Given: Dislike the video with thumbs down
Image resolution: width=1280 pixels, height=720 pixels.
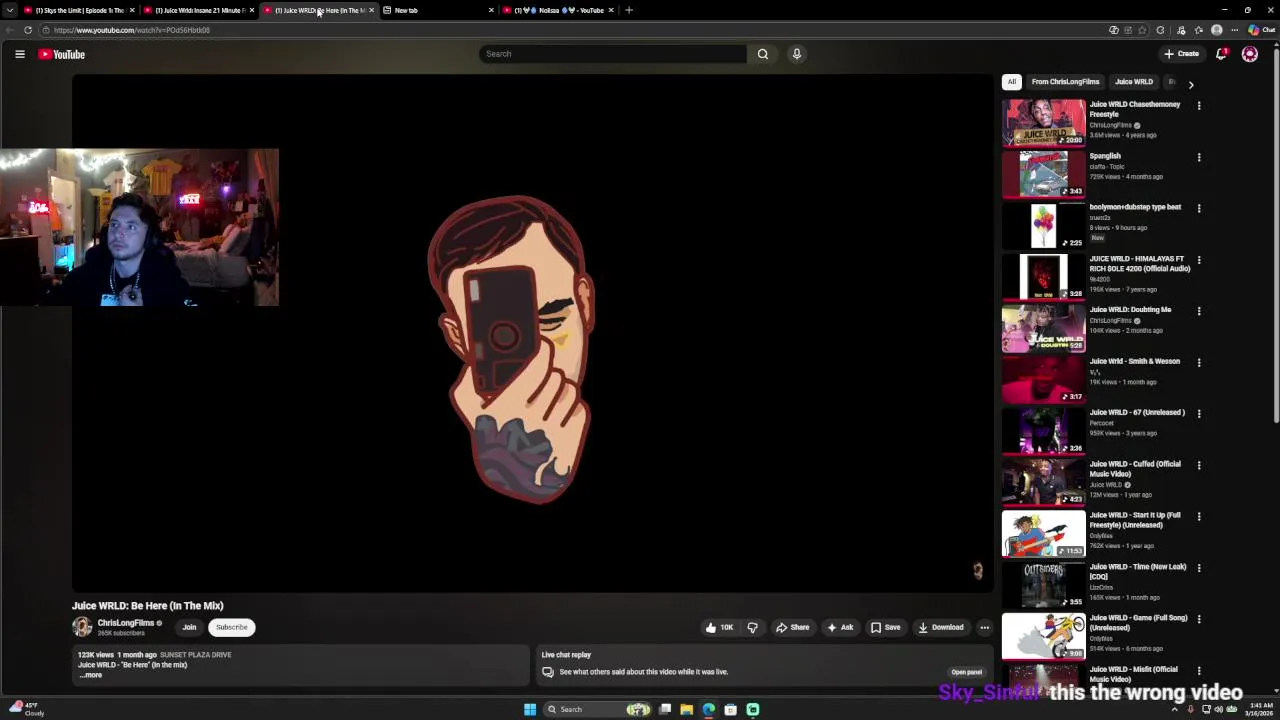Looking at the screenshot, I should (x=753, y=627).
